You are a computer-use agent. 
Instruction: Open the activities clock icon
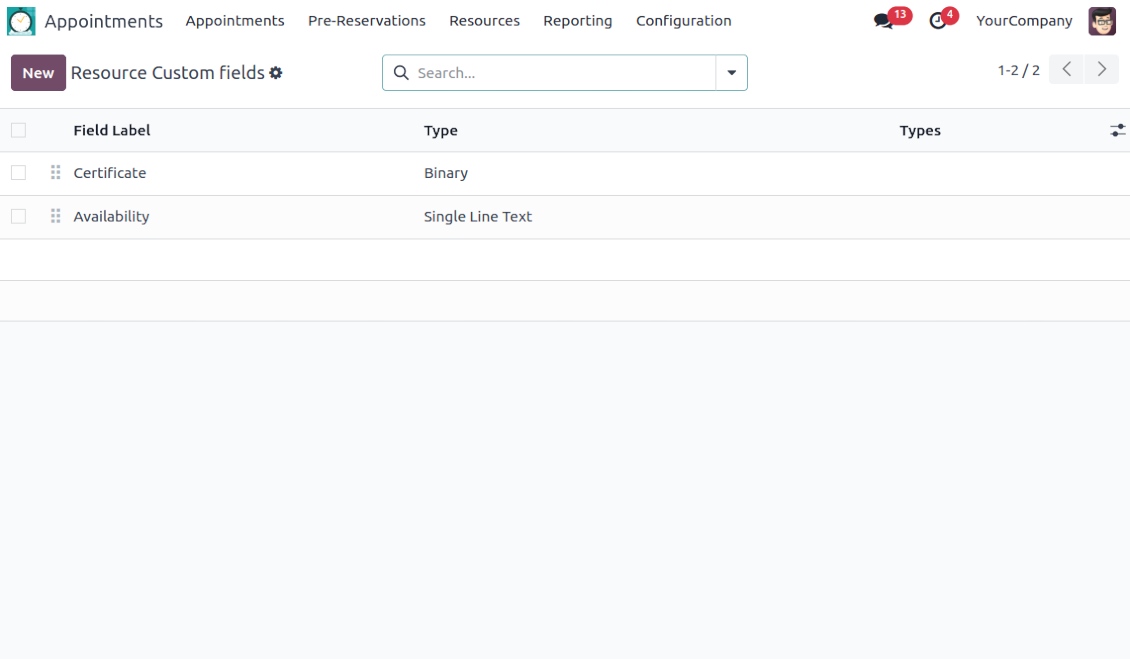937,21
